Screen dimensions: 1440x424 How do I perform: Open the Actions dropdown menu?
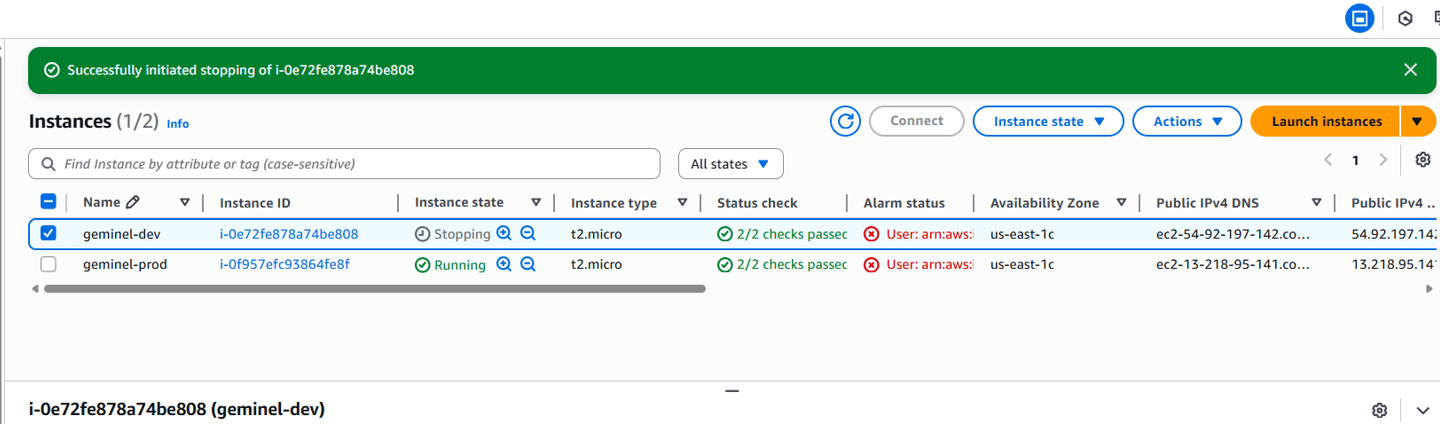[1187, 121]
